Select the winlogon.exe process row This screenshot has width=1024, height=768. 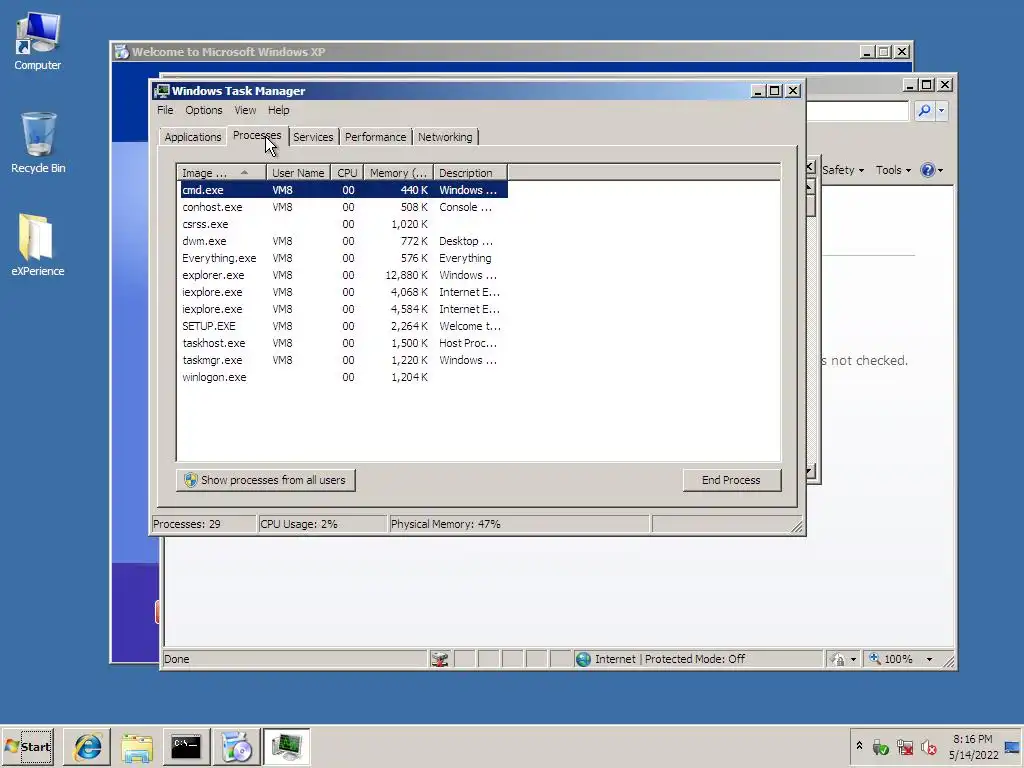[x=344, y=377]
